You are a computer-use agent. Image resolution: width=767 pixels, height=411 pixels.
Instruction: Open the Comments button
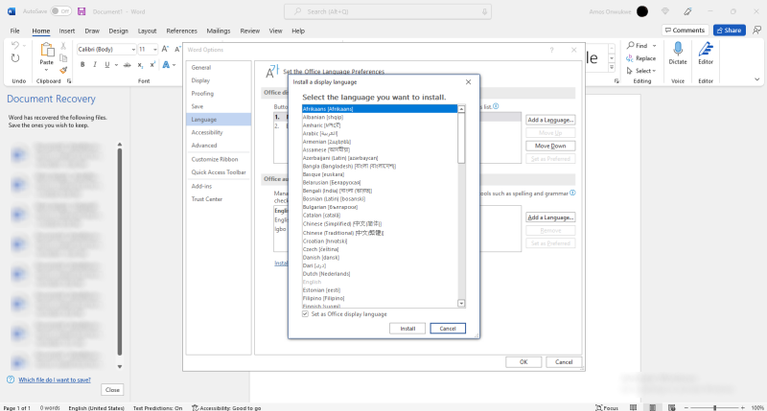tap(685, 30)
